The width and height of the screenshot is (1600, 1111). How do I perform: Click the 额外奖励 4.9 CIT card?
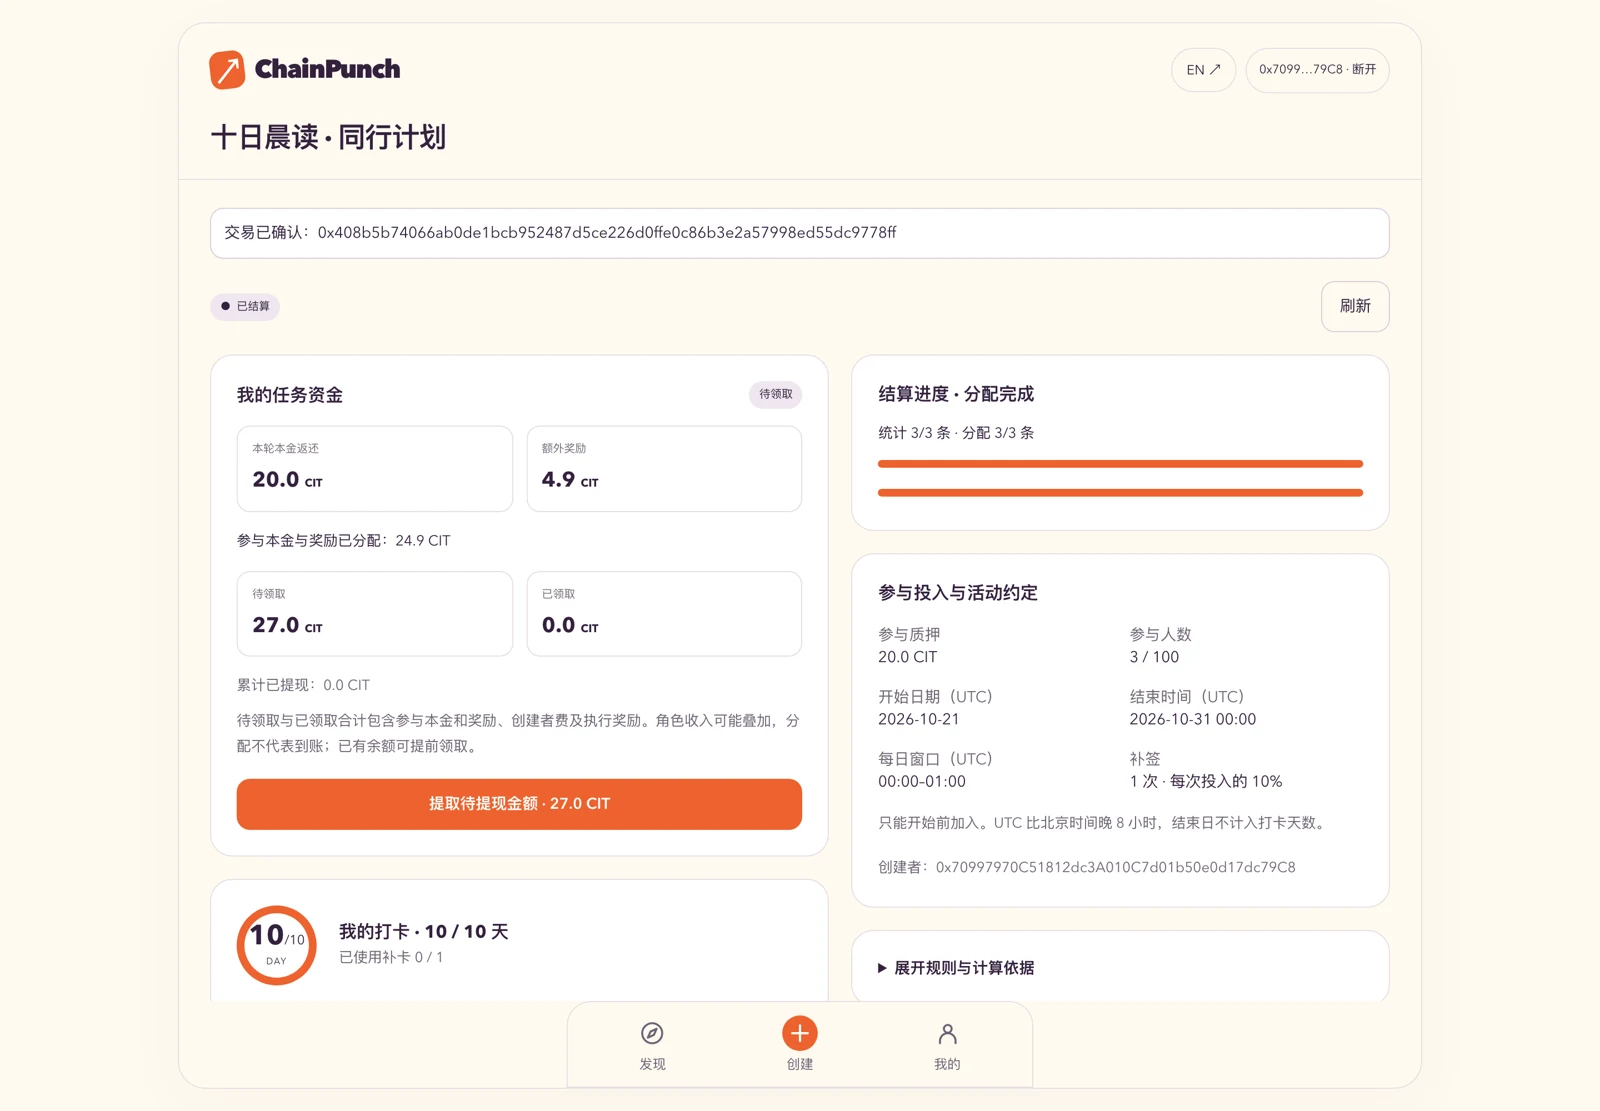pyautogui.click(x=664, y=469)
